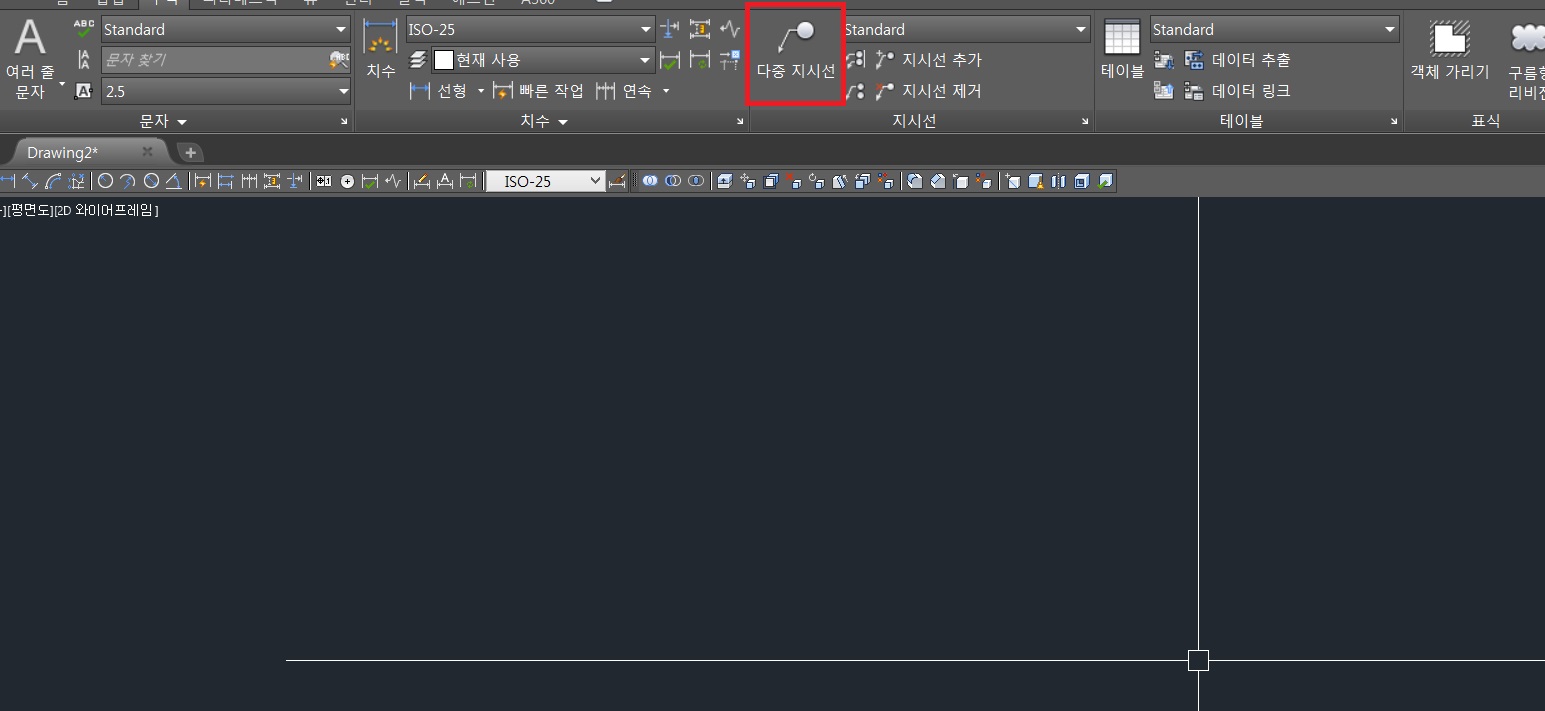1545x711 pixels.
Task: Click the 치수 dimension tool button
Action: [x=380, y=50]
